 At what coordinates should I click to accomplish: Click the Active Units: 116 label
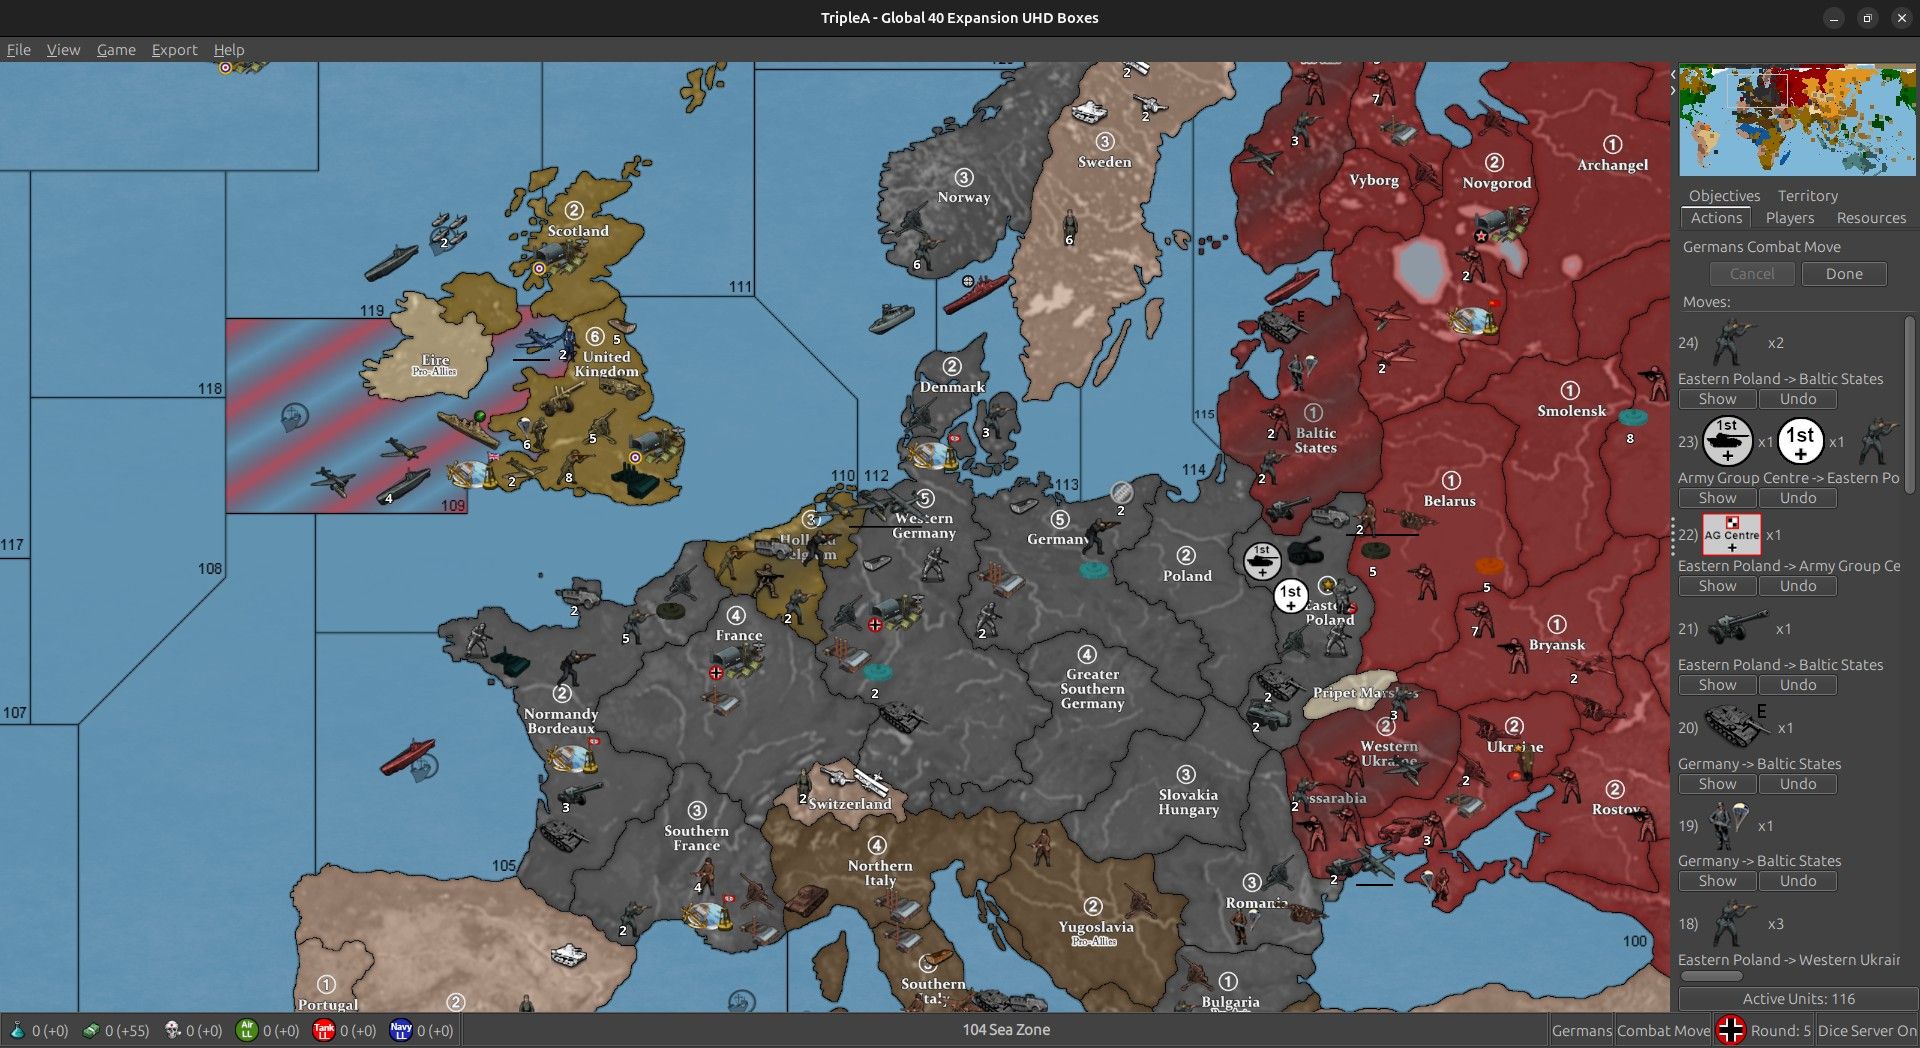coord(1798,999)
